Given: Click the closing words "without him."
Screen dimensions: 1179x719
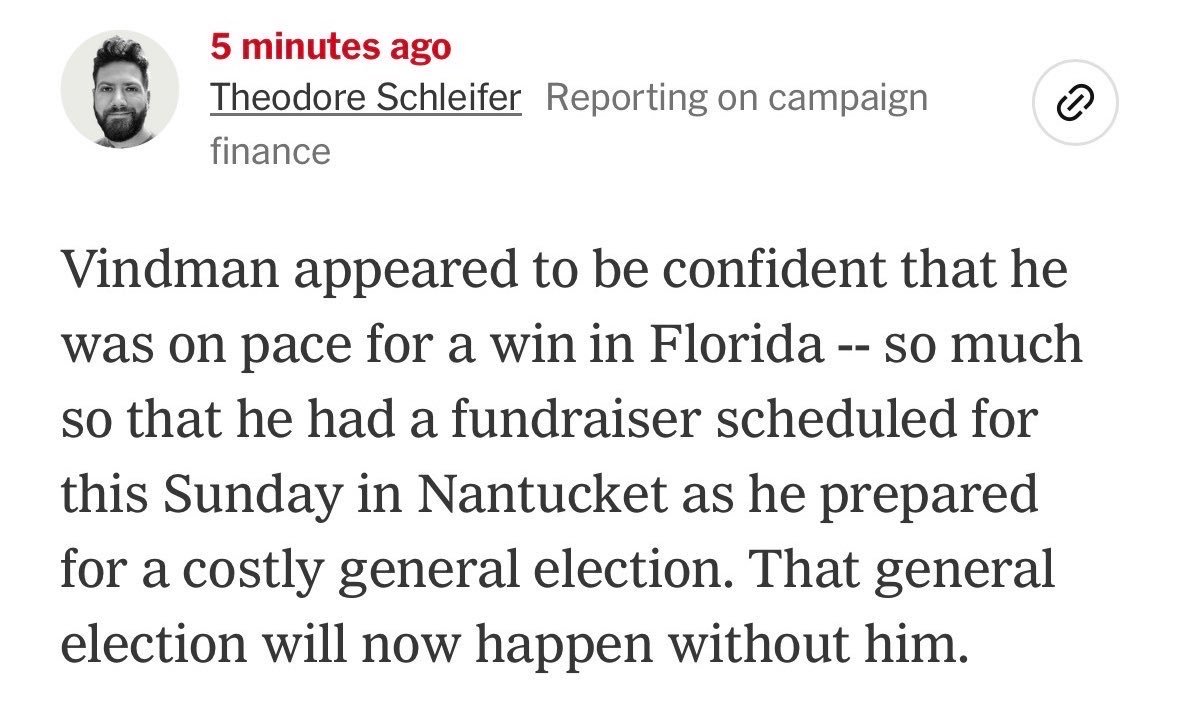Looking at the screenshot, I should pyautogui.click(x=818, y=645).
